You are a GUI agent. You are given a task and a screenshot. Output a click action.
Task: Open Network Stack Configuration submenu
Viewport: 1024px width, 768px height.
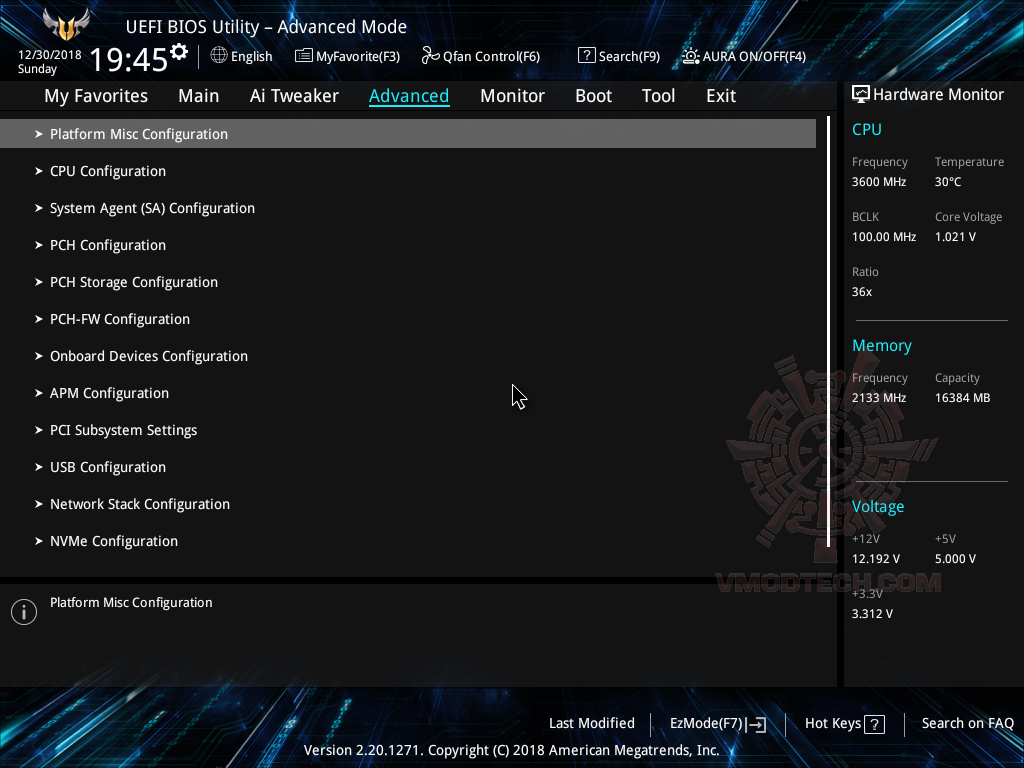(x=408, y=504)
